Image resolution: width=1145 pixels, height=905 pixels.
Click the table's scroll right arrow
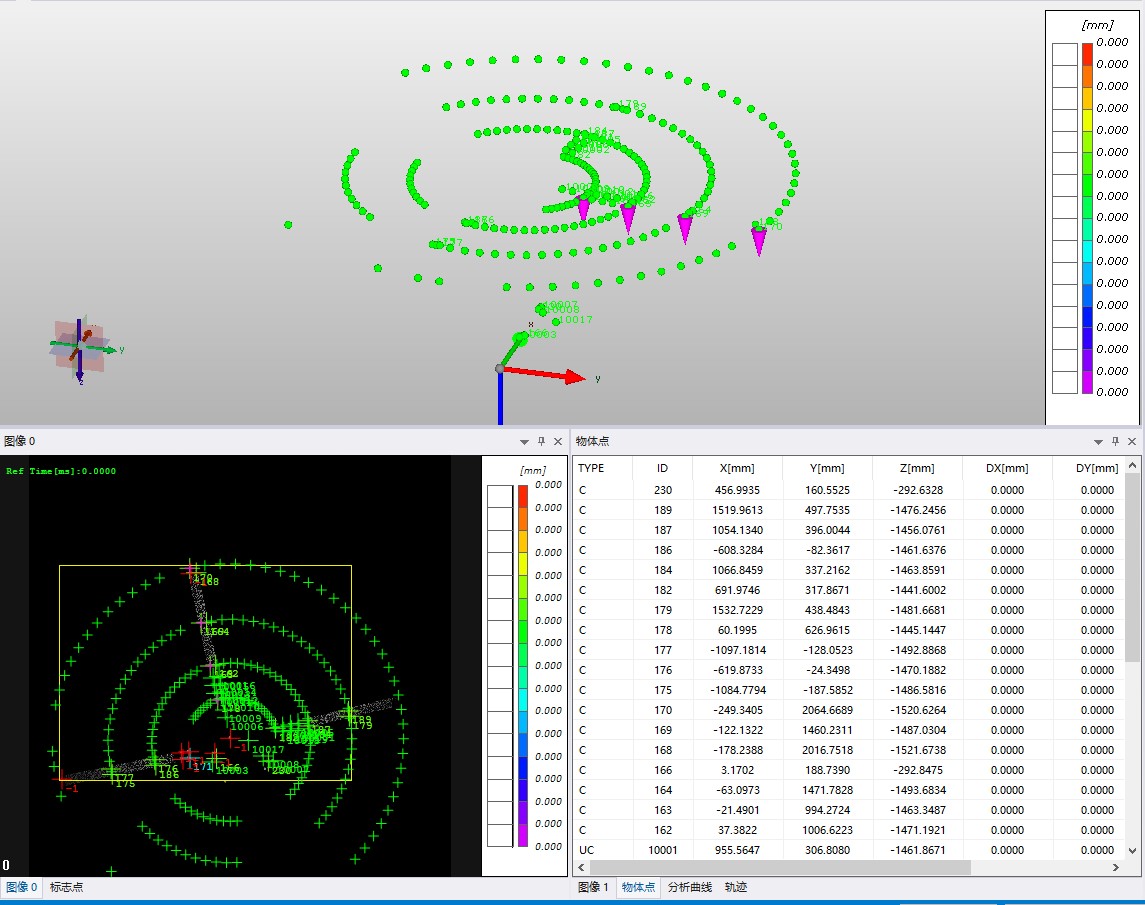[x=1118, y=868]
